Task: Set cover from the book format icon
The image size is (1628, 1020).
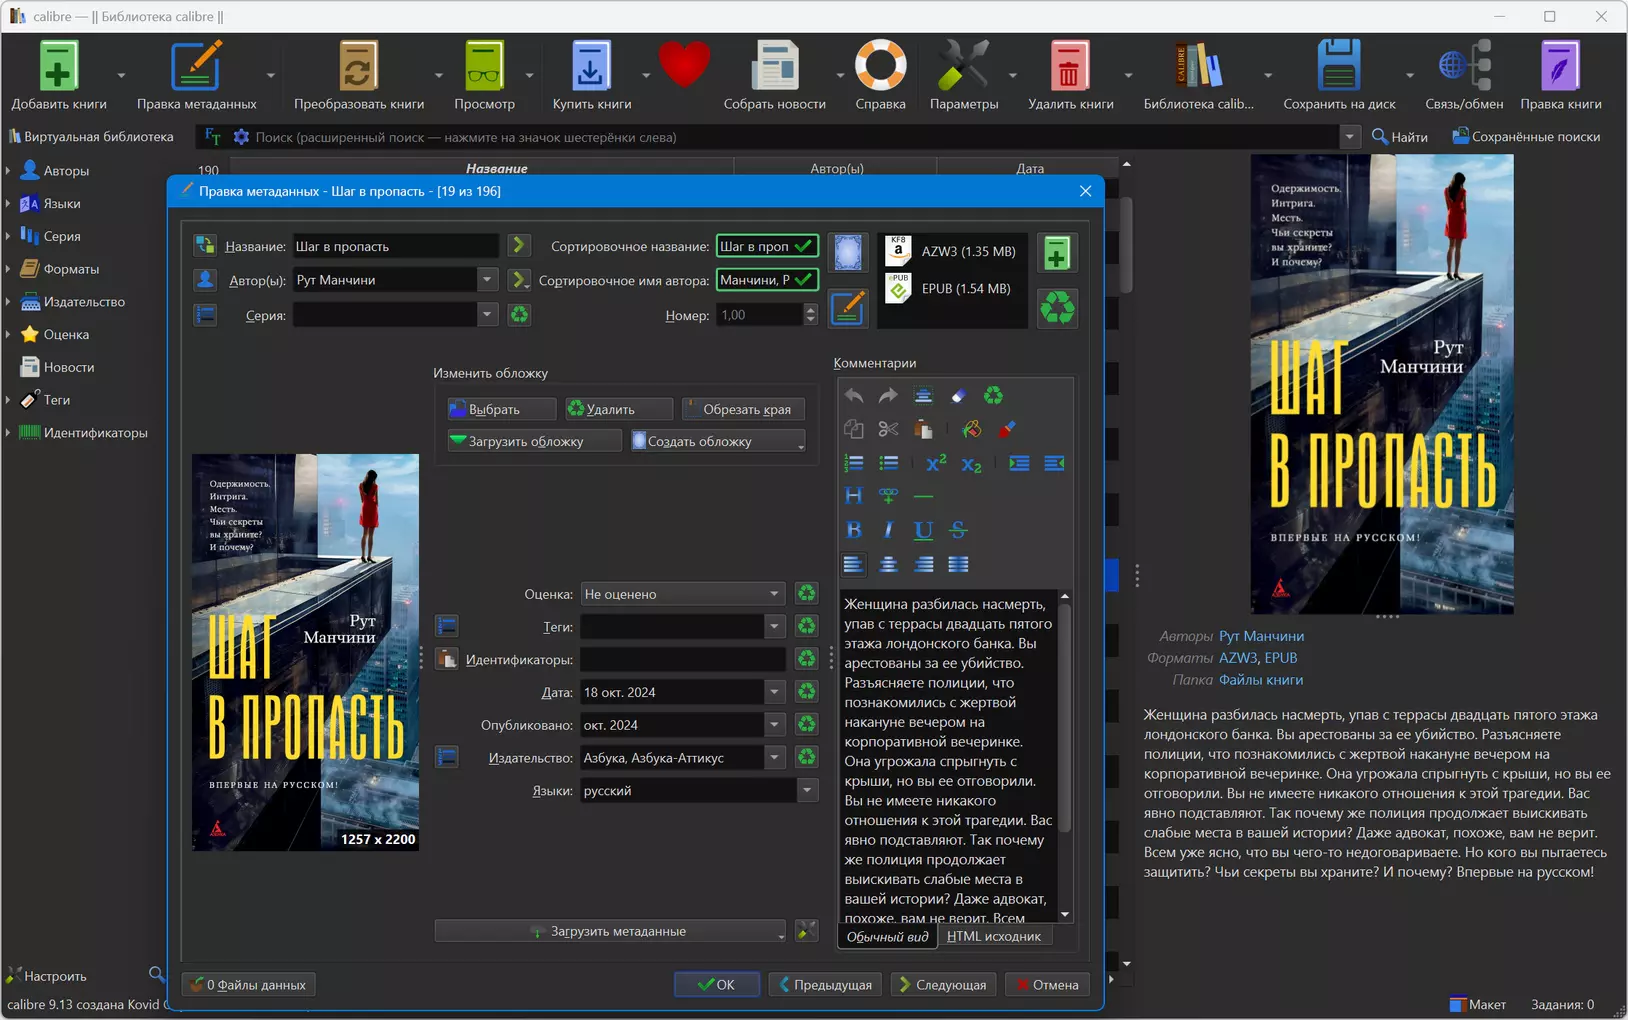Action: coord(847,253)
